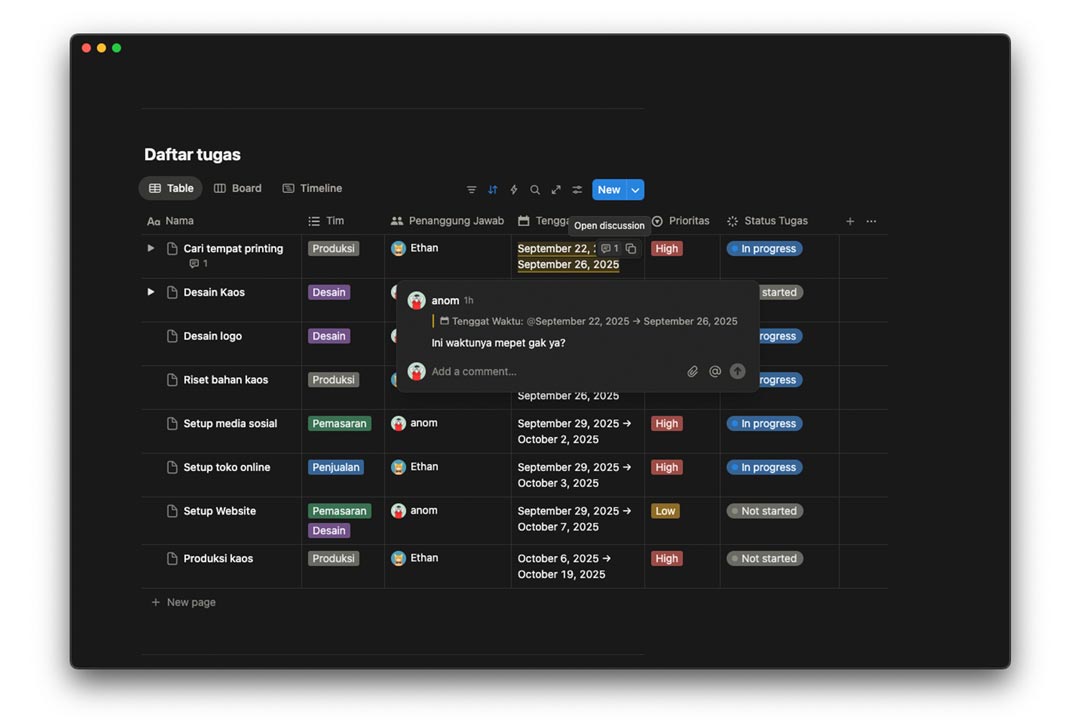Screen dimensions: 1080x720
Task: Expand the Cari tempat printing row
Action: [x=151, y=248]
